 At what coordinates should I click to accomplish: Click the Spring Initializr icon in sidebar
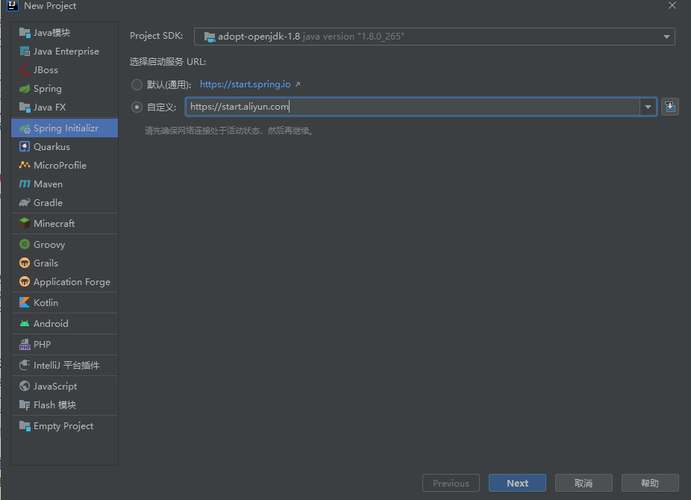[25, 128]
